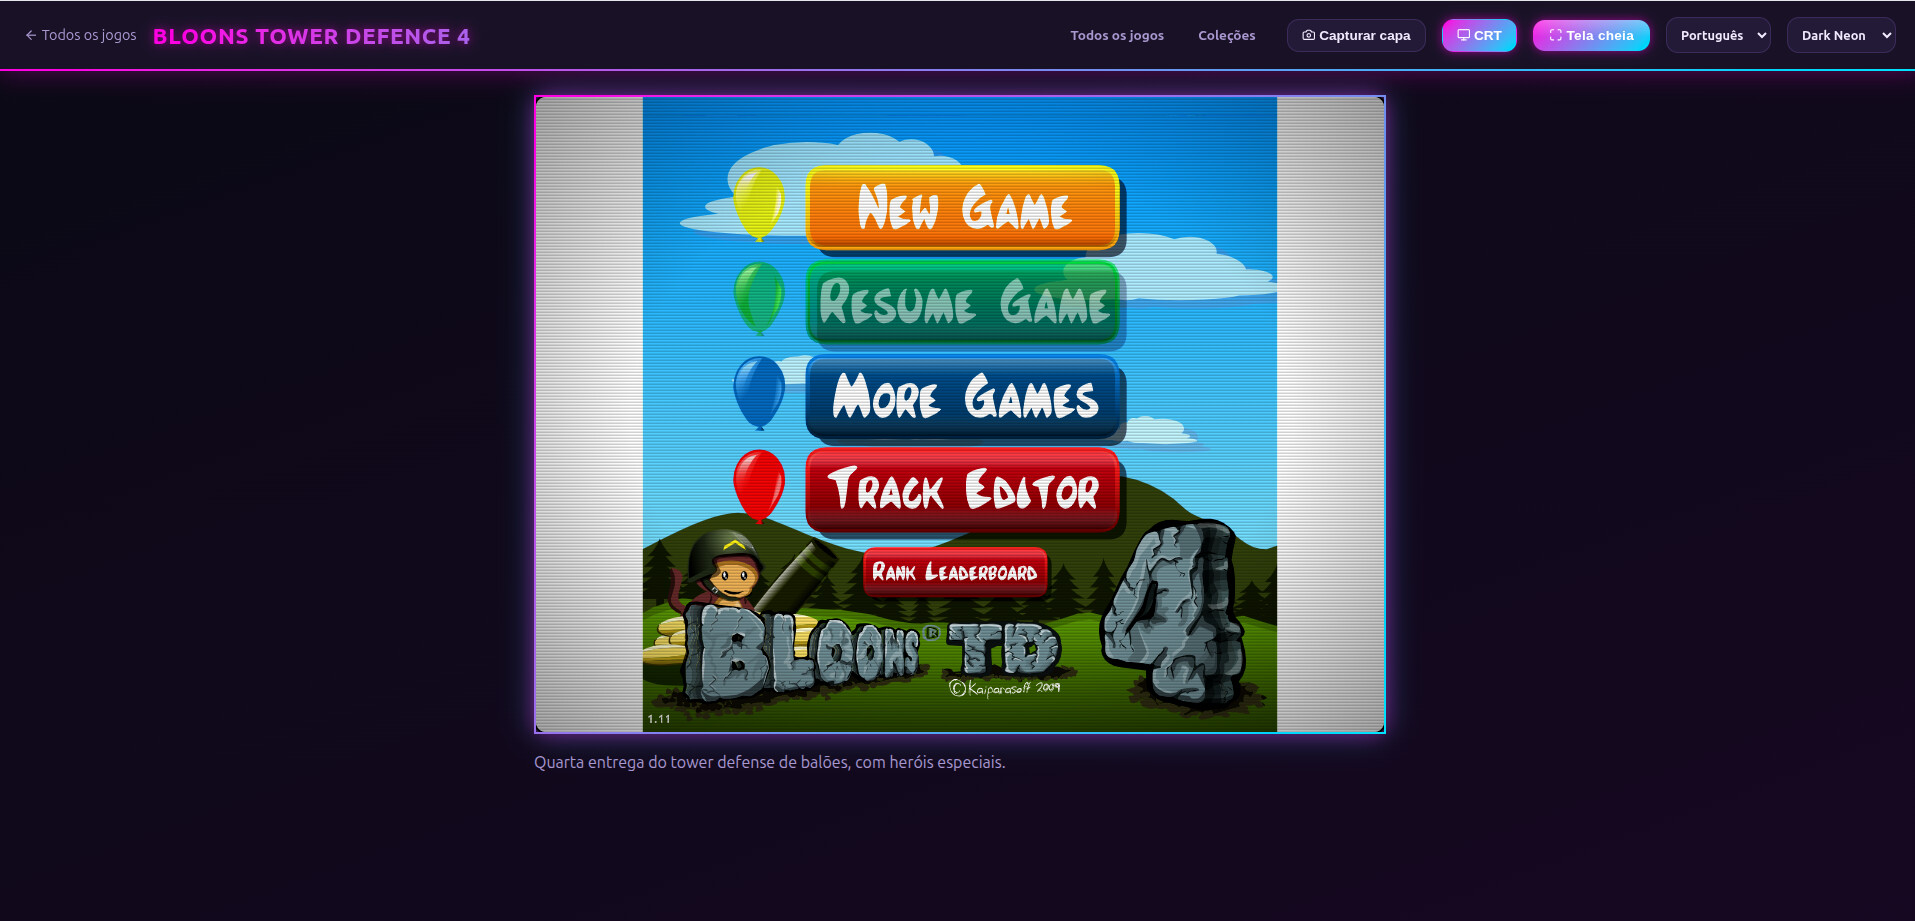Open the Dark Neon theme dropdown
The width and height of the screenshot is (1915, 921).
click(1841, 35)
